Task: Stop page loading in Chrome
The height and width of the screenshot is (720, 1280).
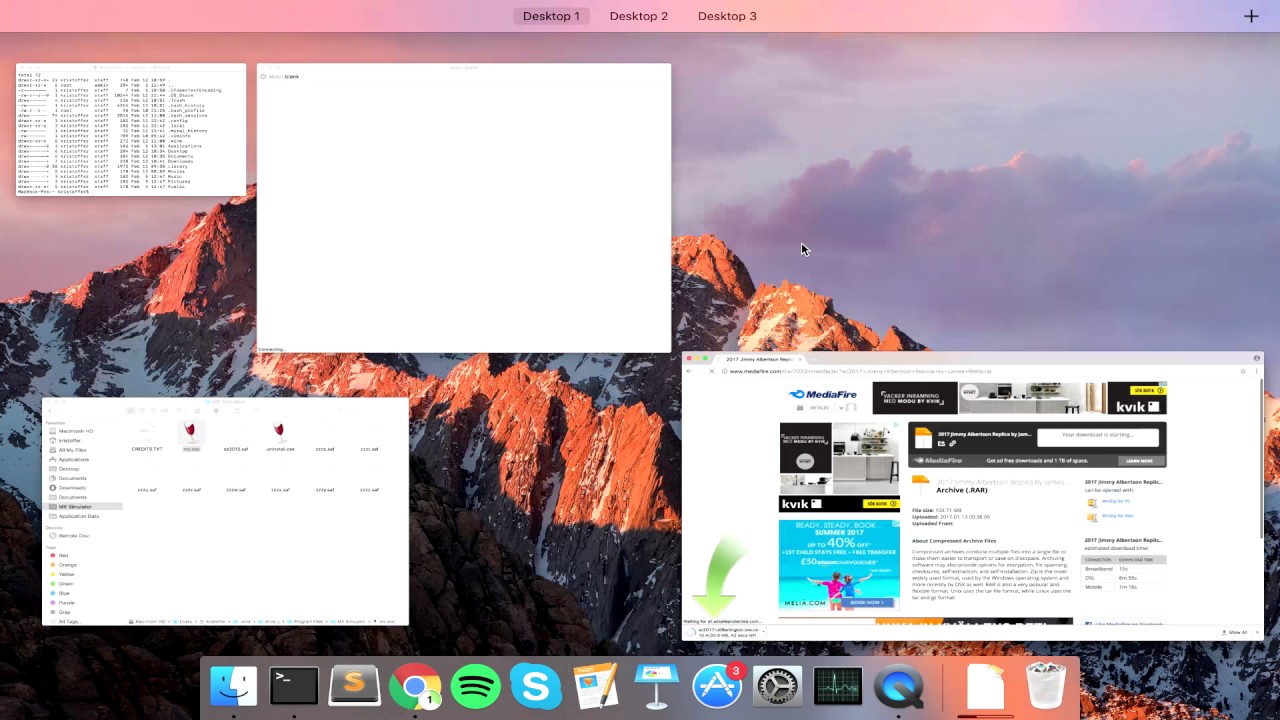Action: pyautogui.click(x=711, y=371)
